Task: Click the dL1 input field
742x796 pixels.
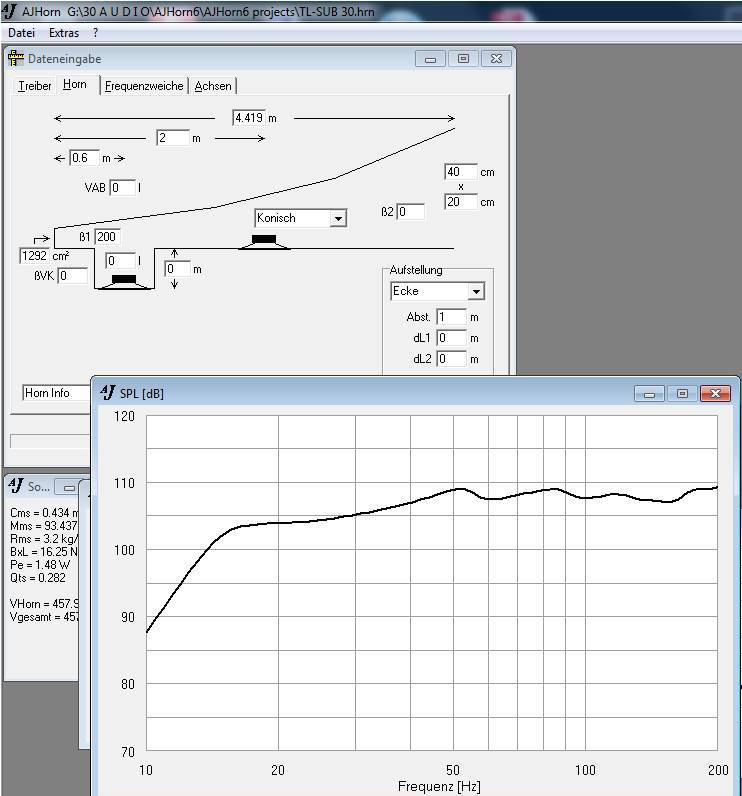Action: pos(451,338)
